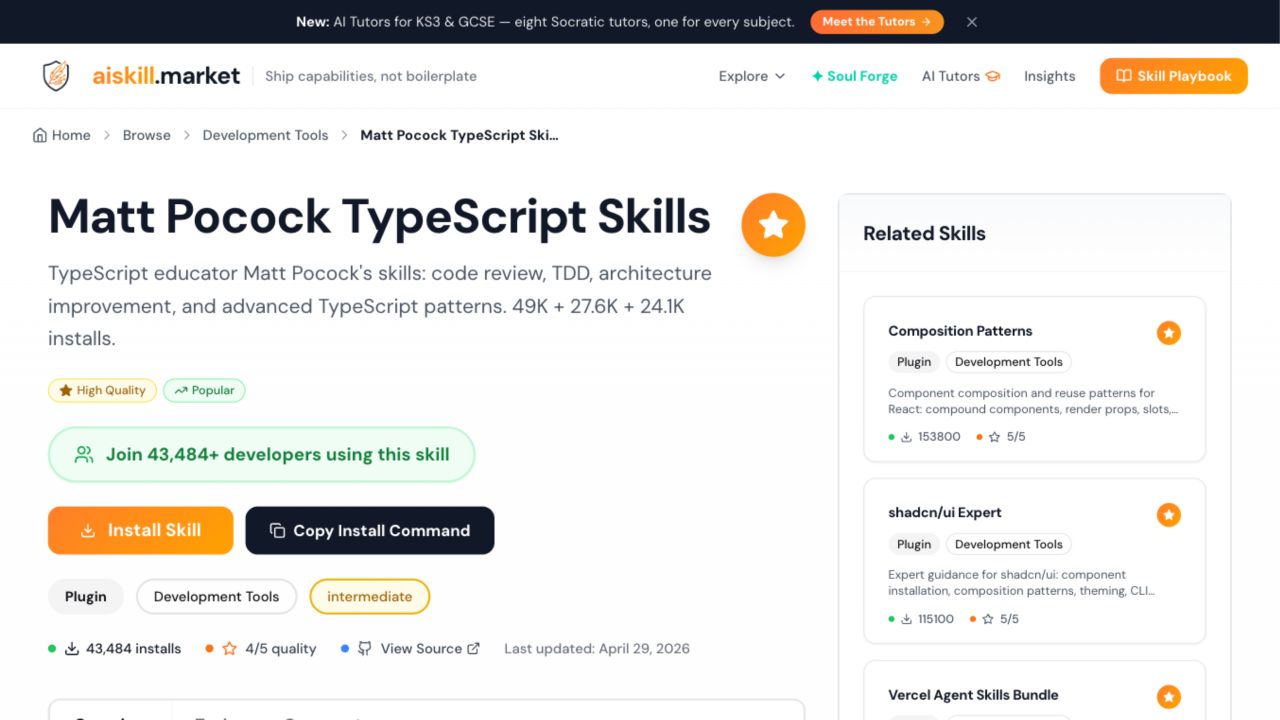Click the Last updated: April 29, 2026 text
The image size is (1280, 720).
click(597, 648)
